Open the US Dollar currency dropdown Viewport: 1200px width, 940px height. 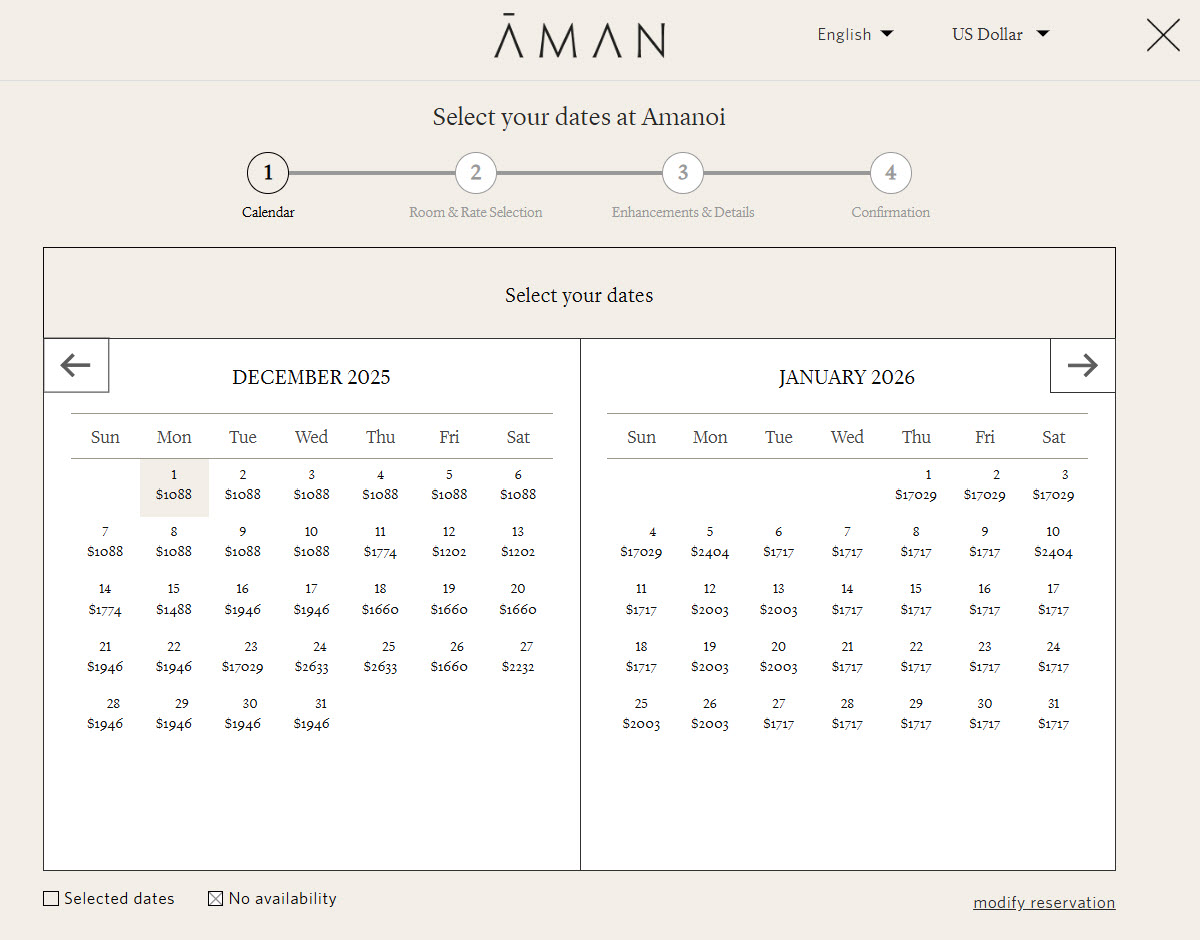(x=1000, y=34)
